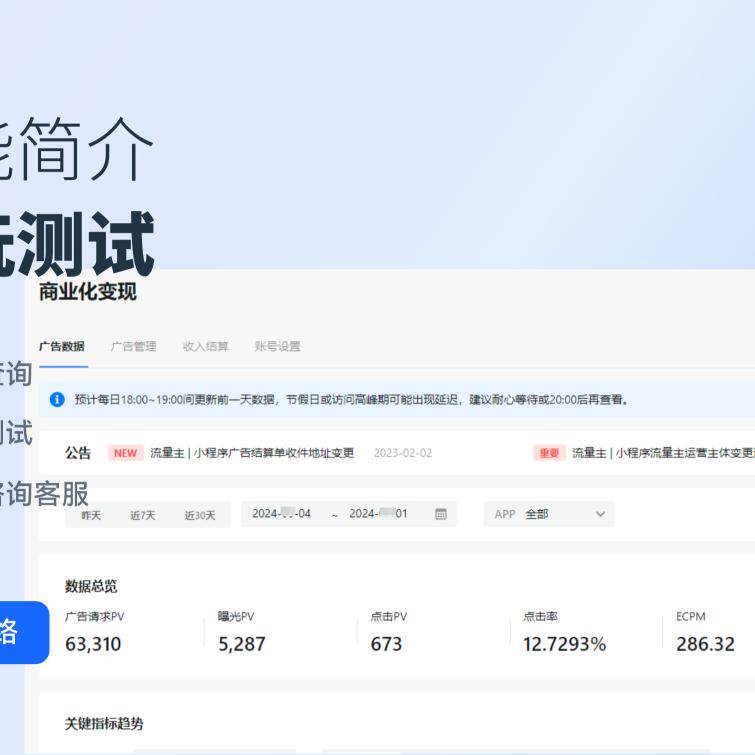
Task: Open the calendar icon in date range
Action: point(441,514)
